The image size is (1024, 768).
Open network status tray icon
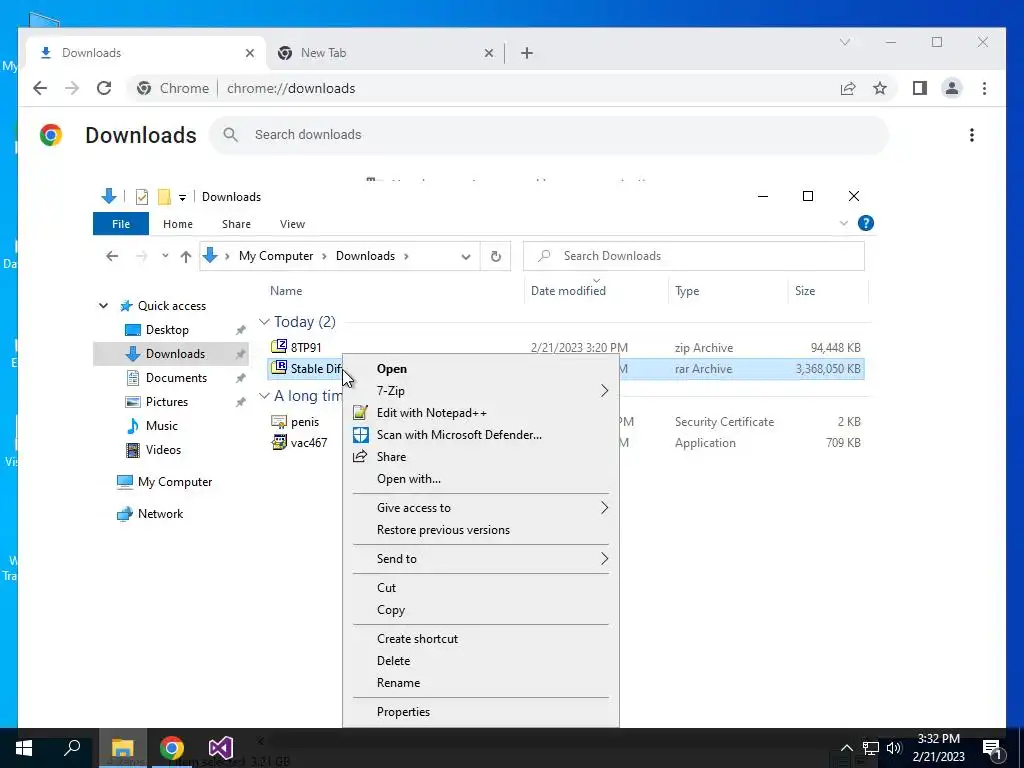[871, 748]
